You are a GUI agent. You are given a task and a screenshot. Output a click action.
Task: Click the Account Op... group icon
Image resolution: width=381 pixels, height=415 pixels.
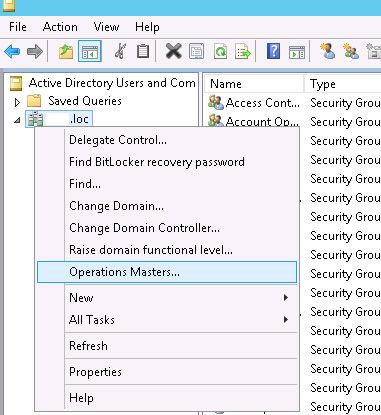click(x=215, y=121)
